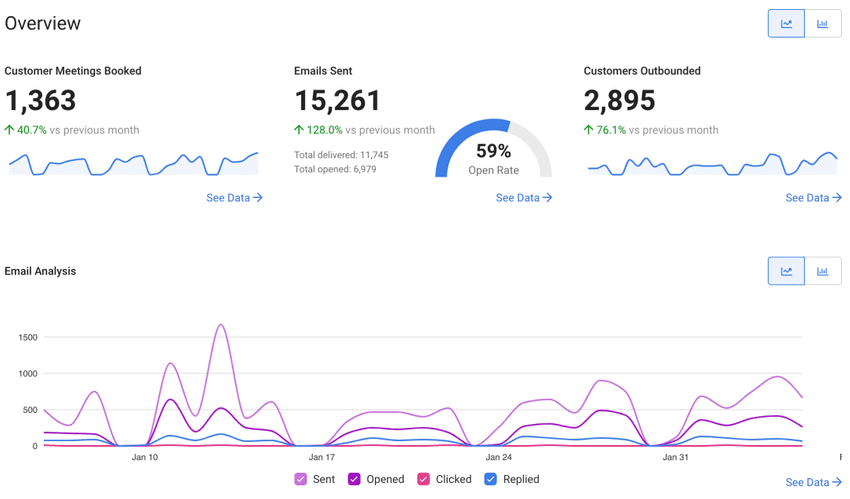Click arrow beside Meetings Booked See Data

(x=258, y=198)
